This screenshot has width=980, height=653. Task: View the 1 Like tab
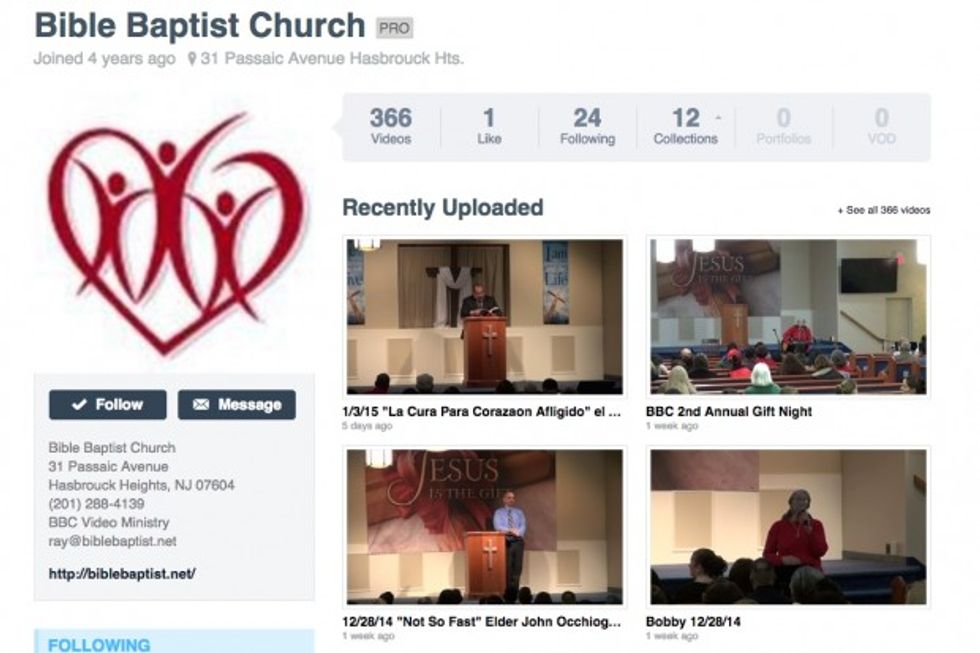(x=489, y=127)
